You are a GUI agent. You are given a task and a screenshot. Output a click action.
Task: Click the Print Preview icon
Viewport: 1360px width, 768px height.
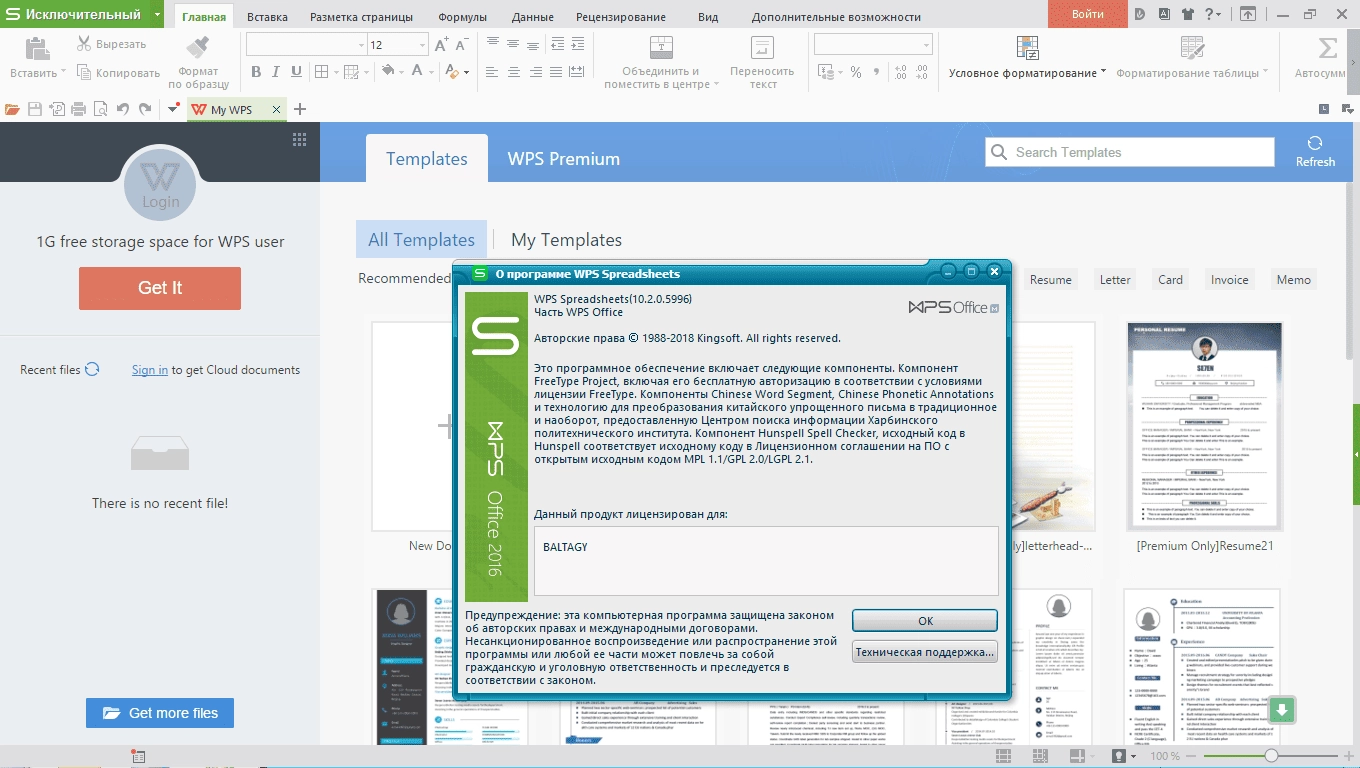(x=101, y=109)
